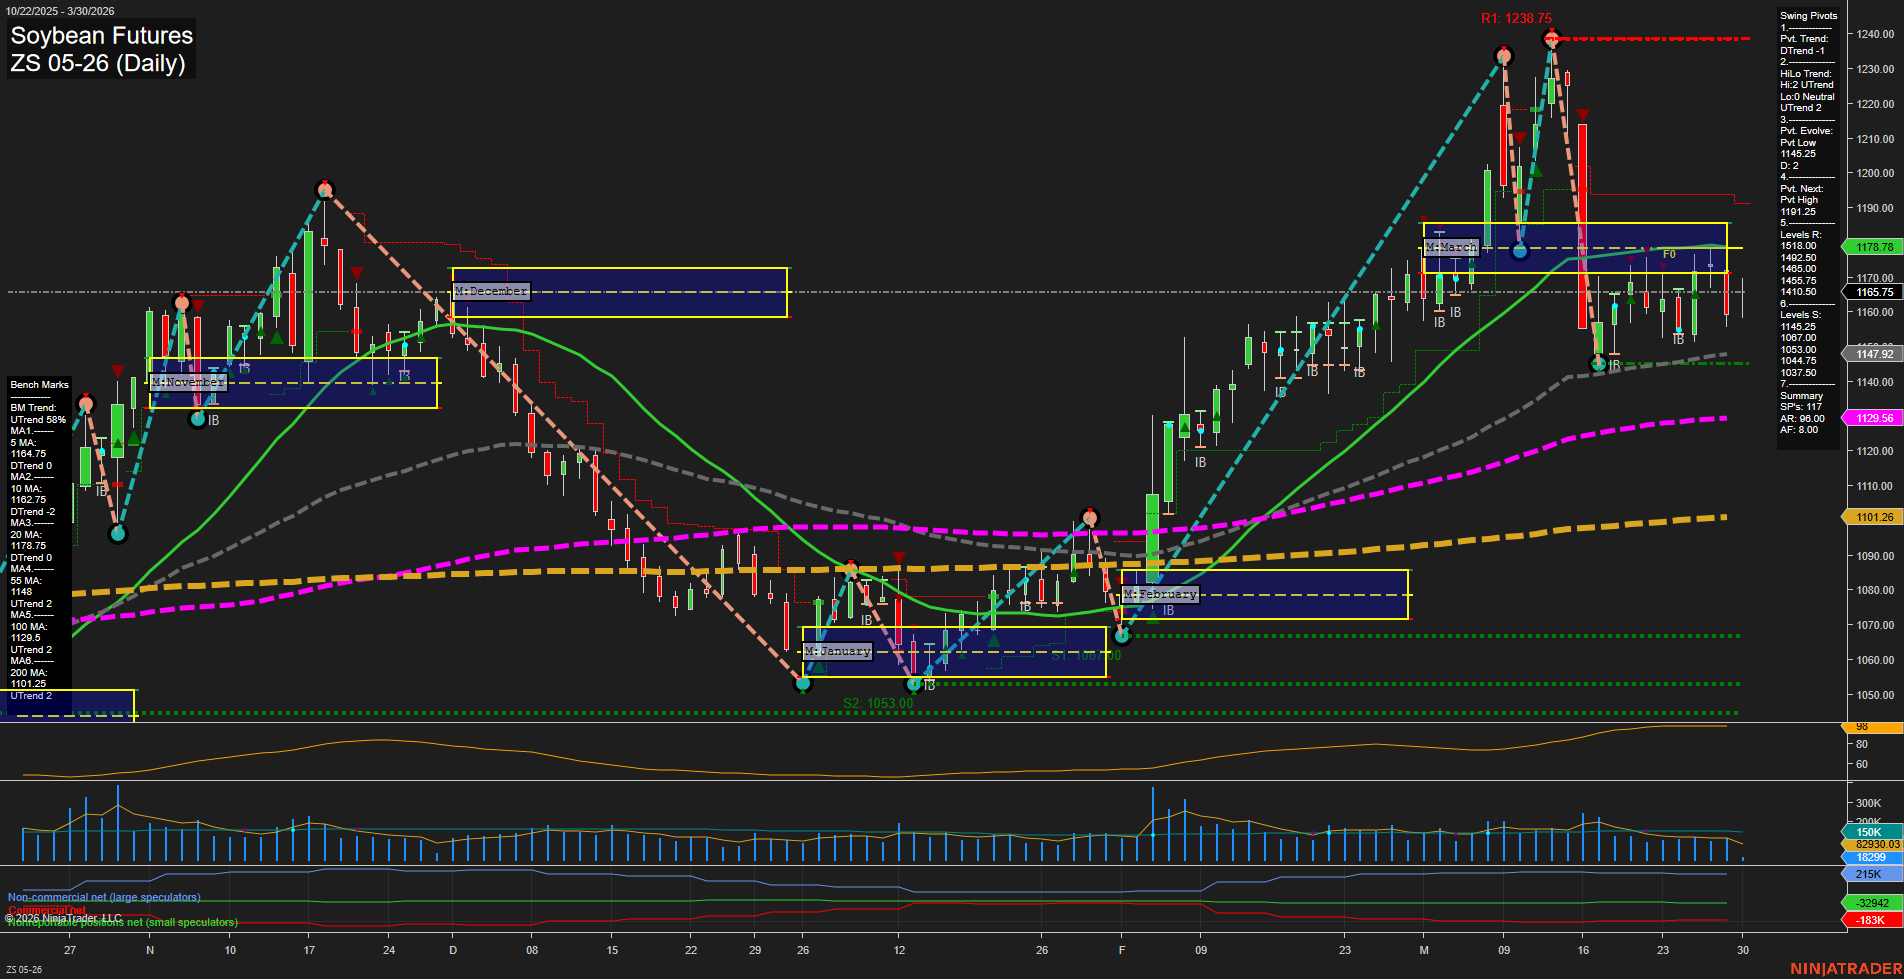Screen dimensions: 1904x979
Task: Click the -32942 net position marker
Action: click(x=1871, y=903)
